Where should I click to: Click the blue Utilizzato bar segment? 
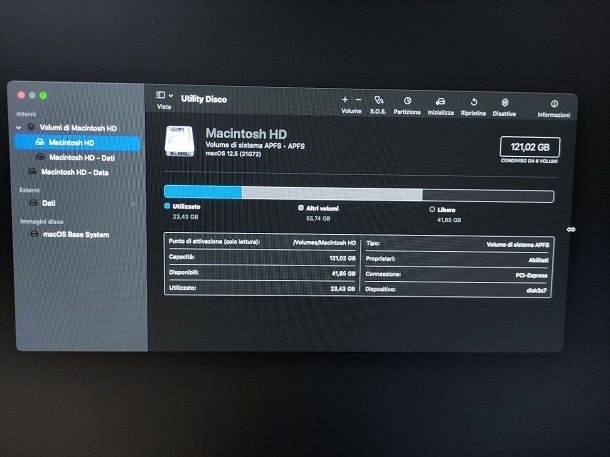point(203,192)
